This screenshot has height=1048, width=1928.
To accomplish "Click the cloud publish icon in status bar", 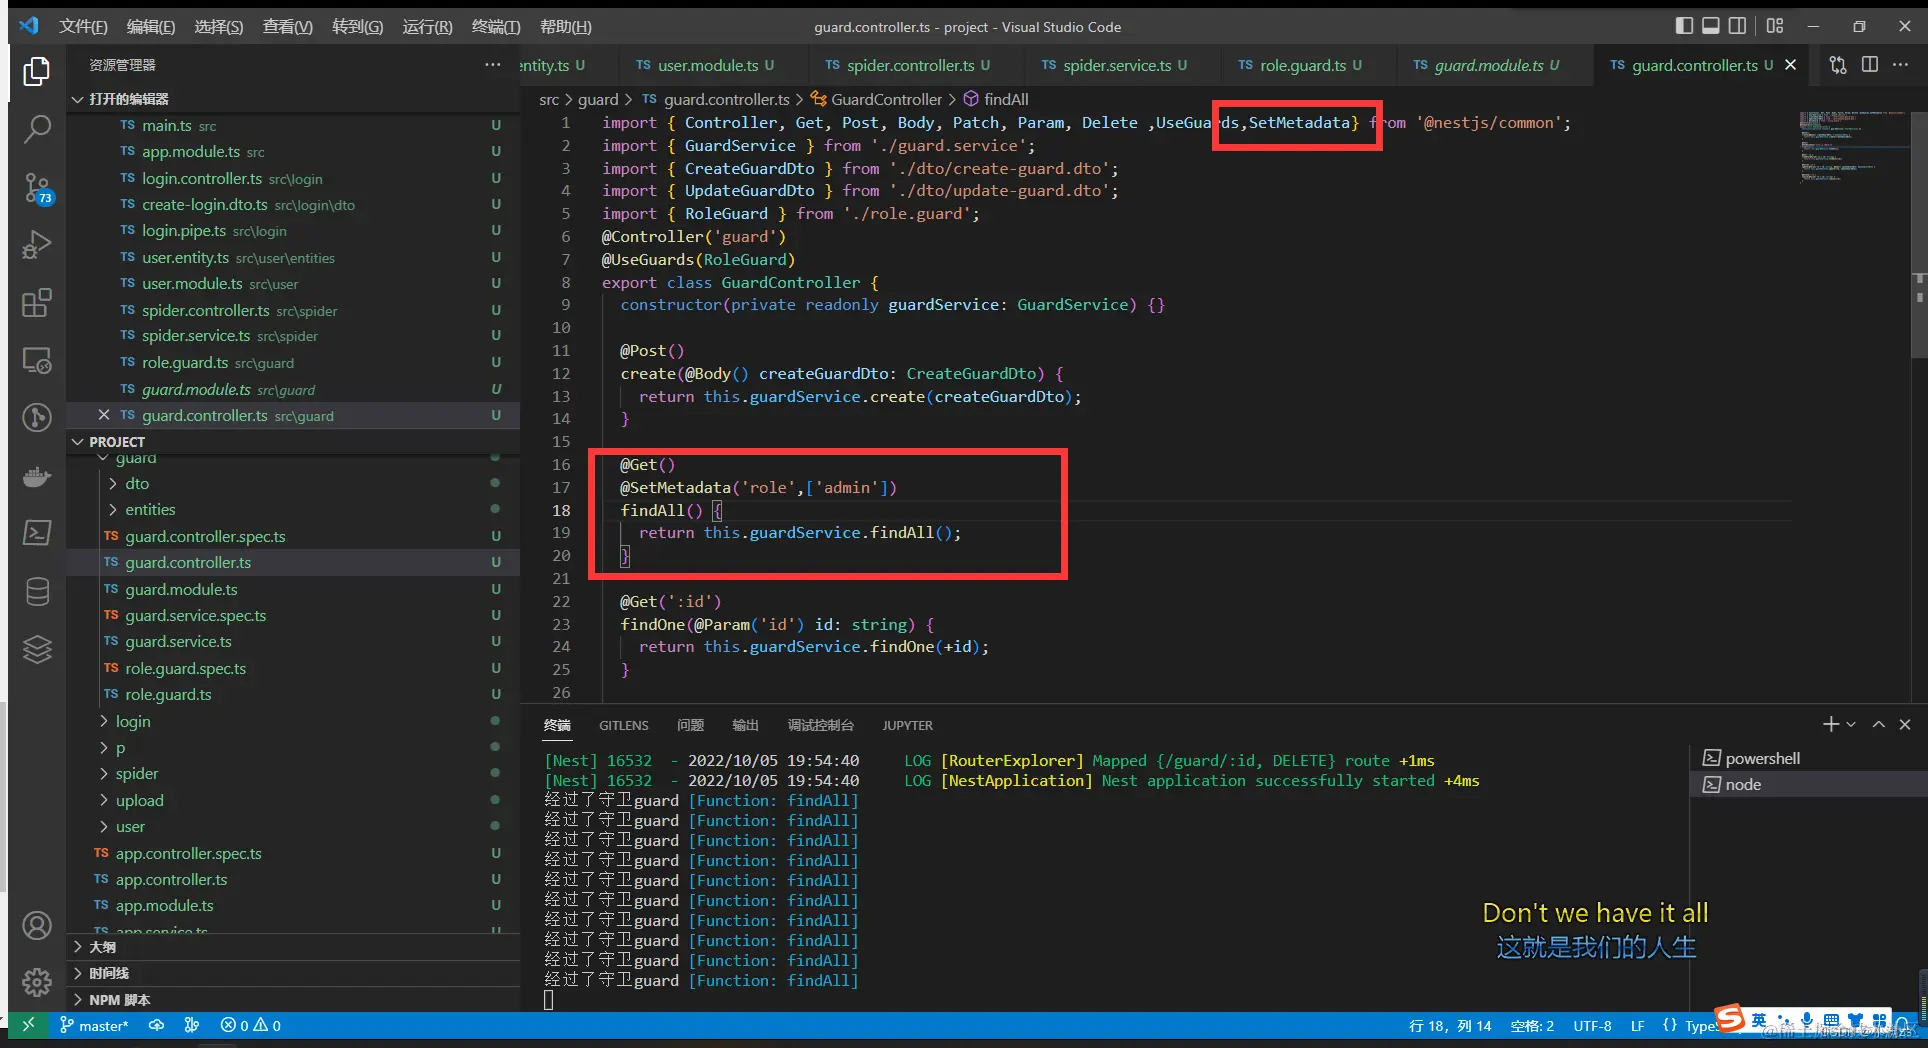I will tap(157, 1025).
